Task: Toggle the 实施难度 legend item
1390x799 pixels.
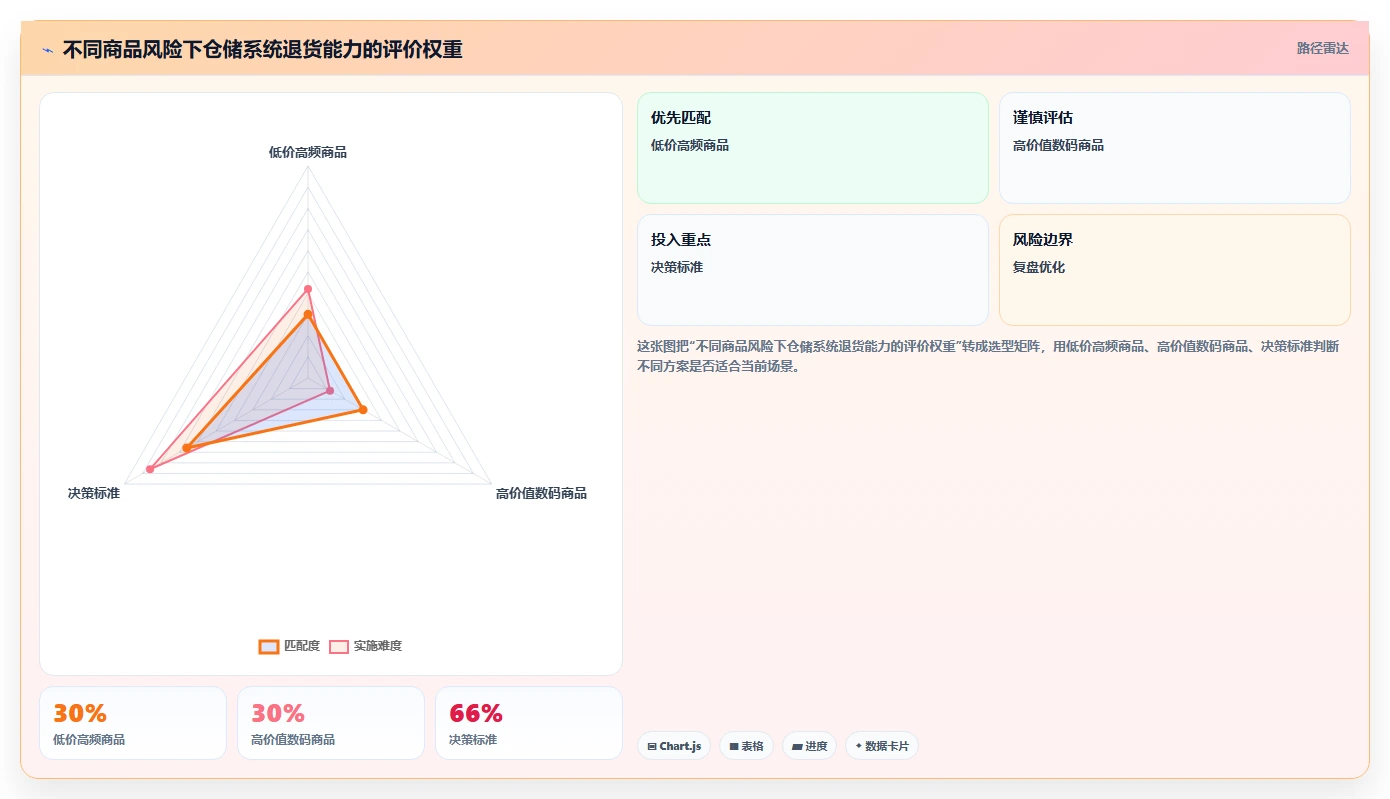Action: (366, 646)
